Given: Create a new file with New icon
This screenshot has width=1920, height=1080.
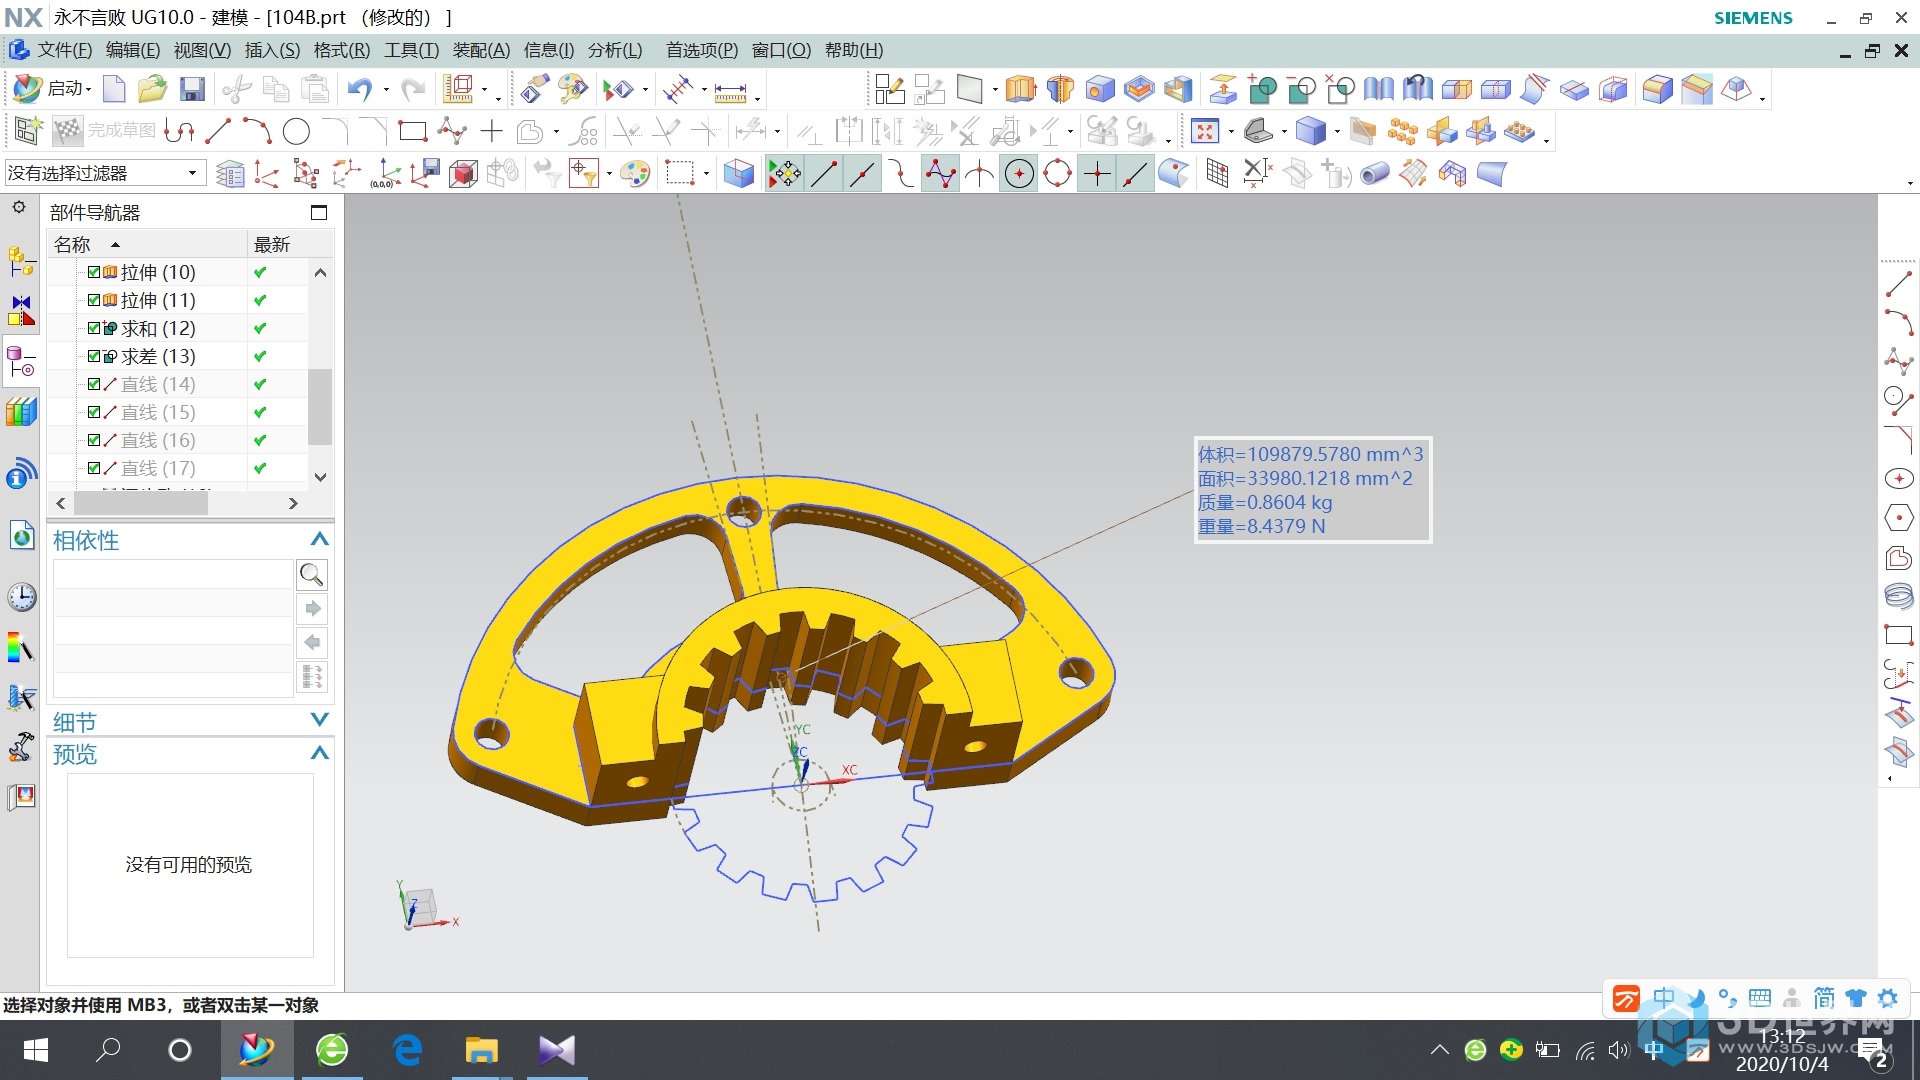Looking at the screenshot, I should click(x=114, y=90).
